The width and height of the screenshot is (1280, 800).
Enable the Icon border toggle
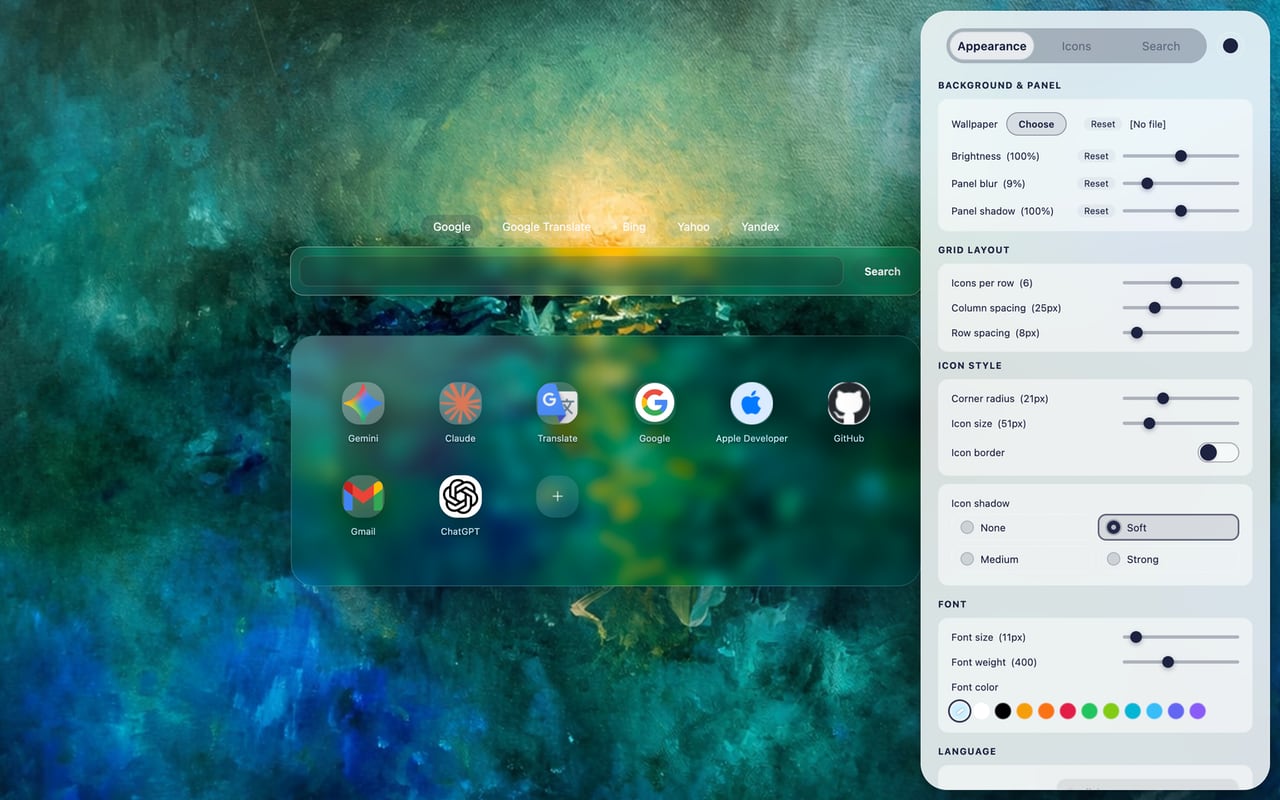point(1217,452)
